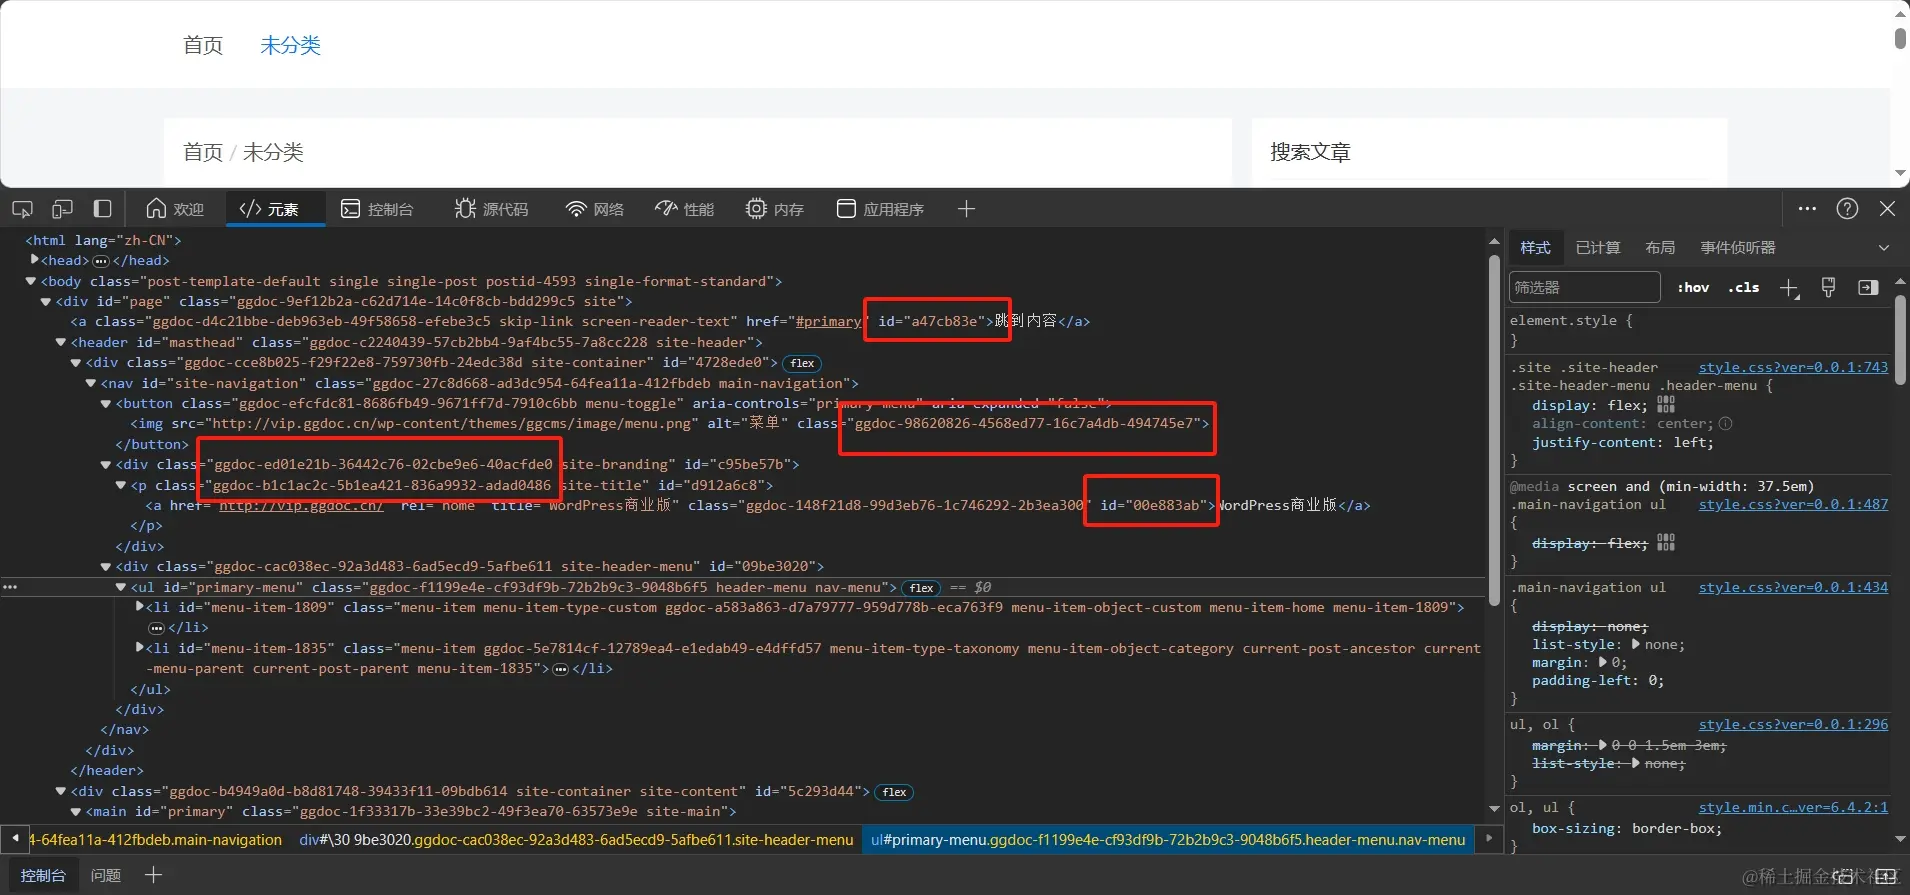Select ul#primary-menu breadcrumb item

coord(1168,840)
